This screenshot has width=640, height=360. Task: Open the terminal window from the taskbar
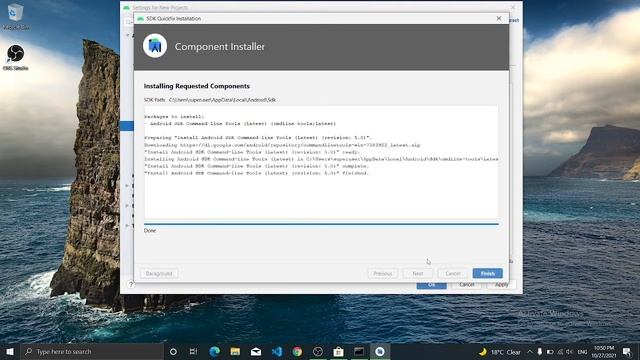tap(359, 351)
